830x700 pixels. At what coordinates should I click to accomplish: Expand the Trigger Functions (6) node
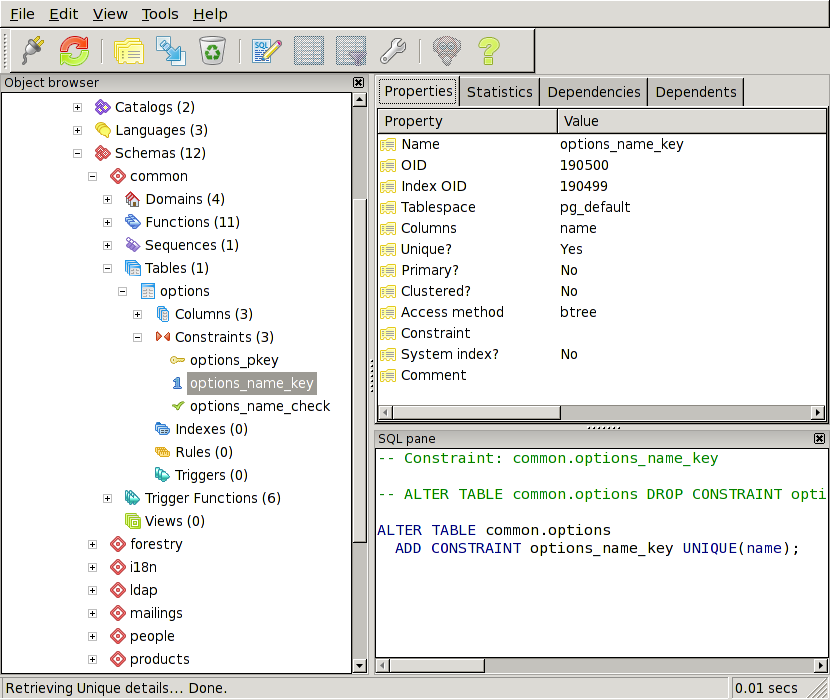click(x=108, y=498)
